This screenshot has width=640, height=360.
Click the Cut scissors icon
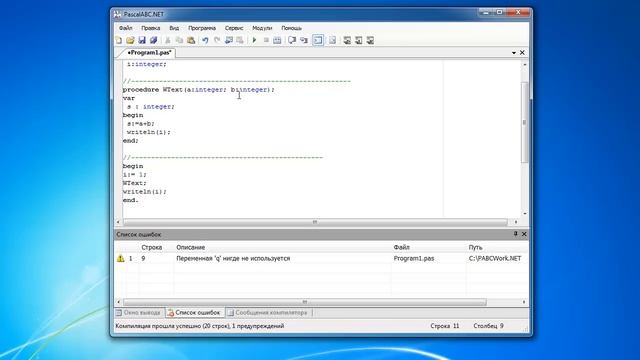coord(167,40)
